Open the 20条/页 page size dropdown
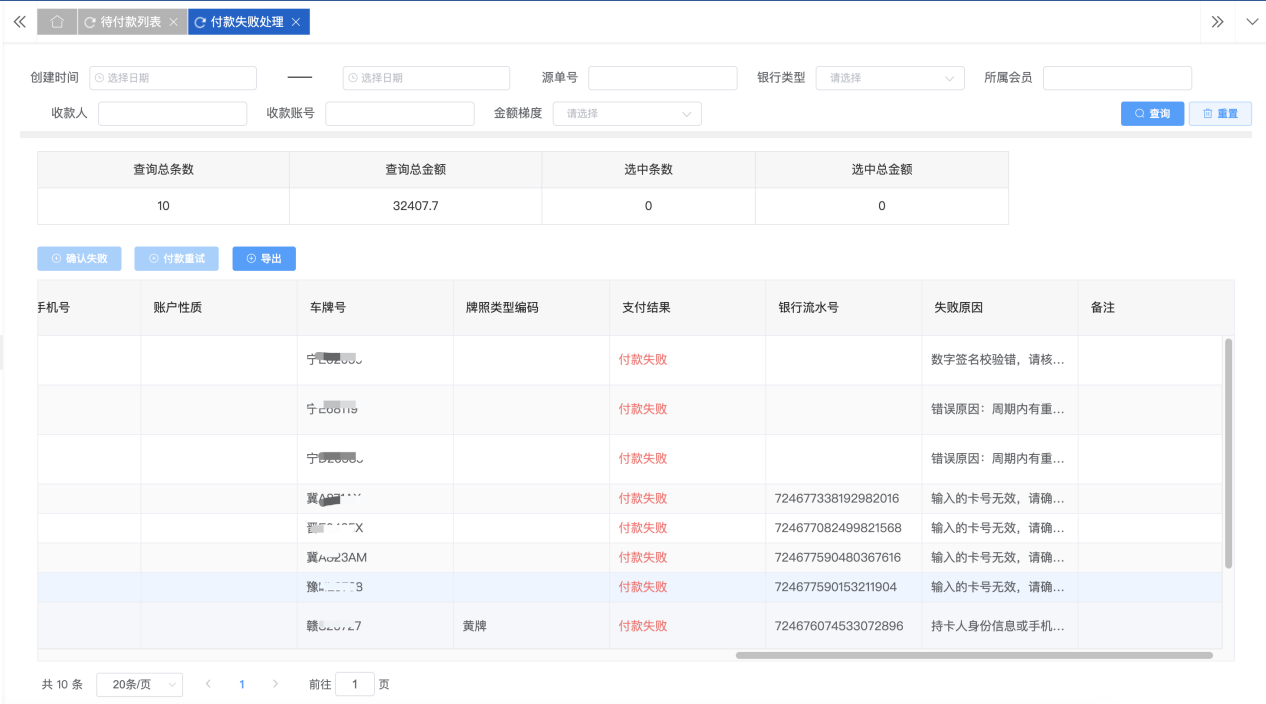This screenshot has width=1266, height=704. tap(140, 685)
